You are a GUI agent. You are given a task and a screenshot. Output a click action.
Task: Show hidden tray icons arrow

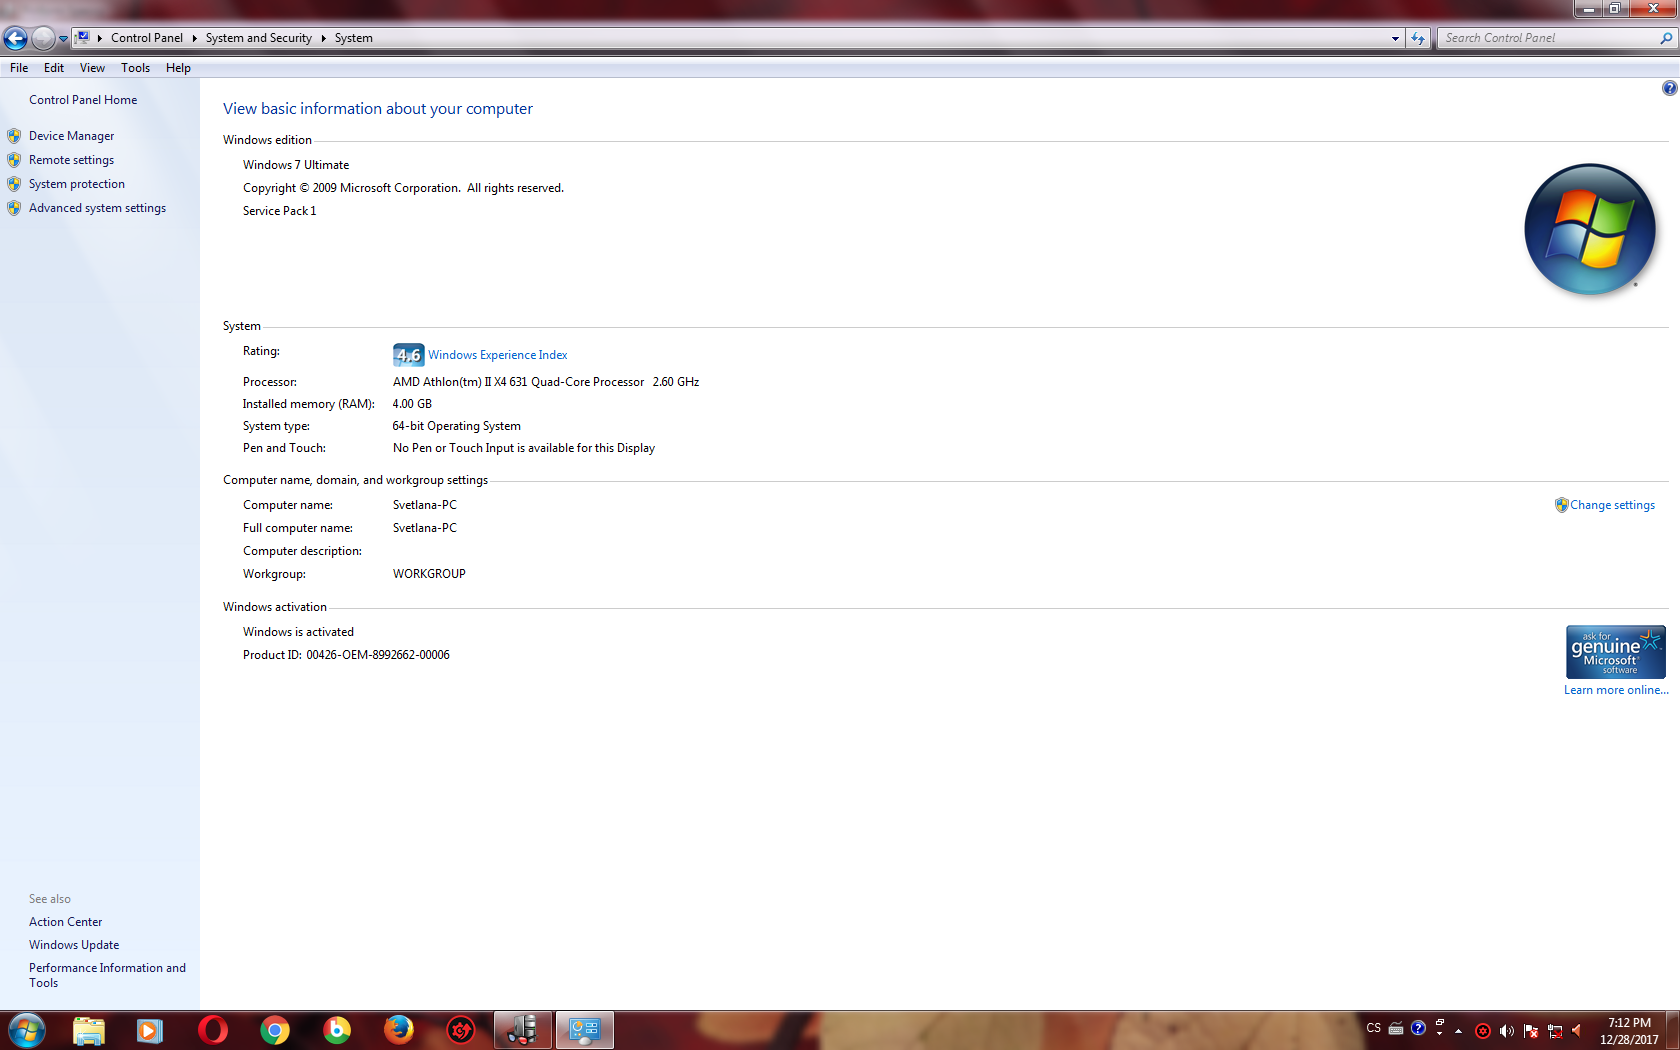click(1459, 1031)
